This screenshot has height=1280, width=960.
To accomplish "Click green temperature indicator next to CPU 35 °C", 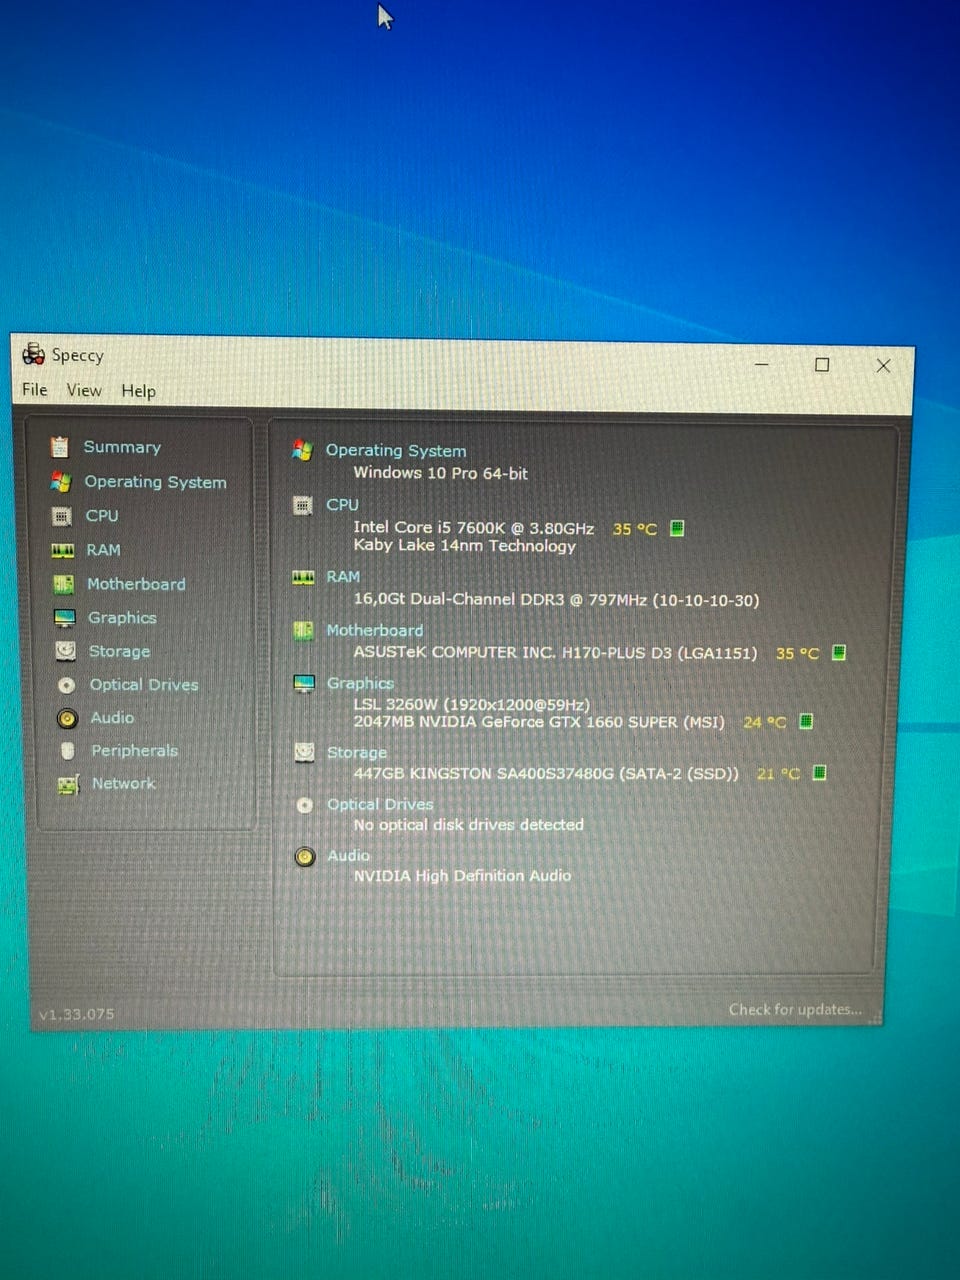I will 677,528.
